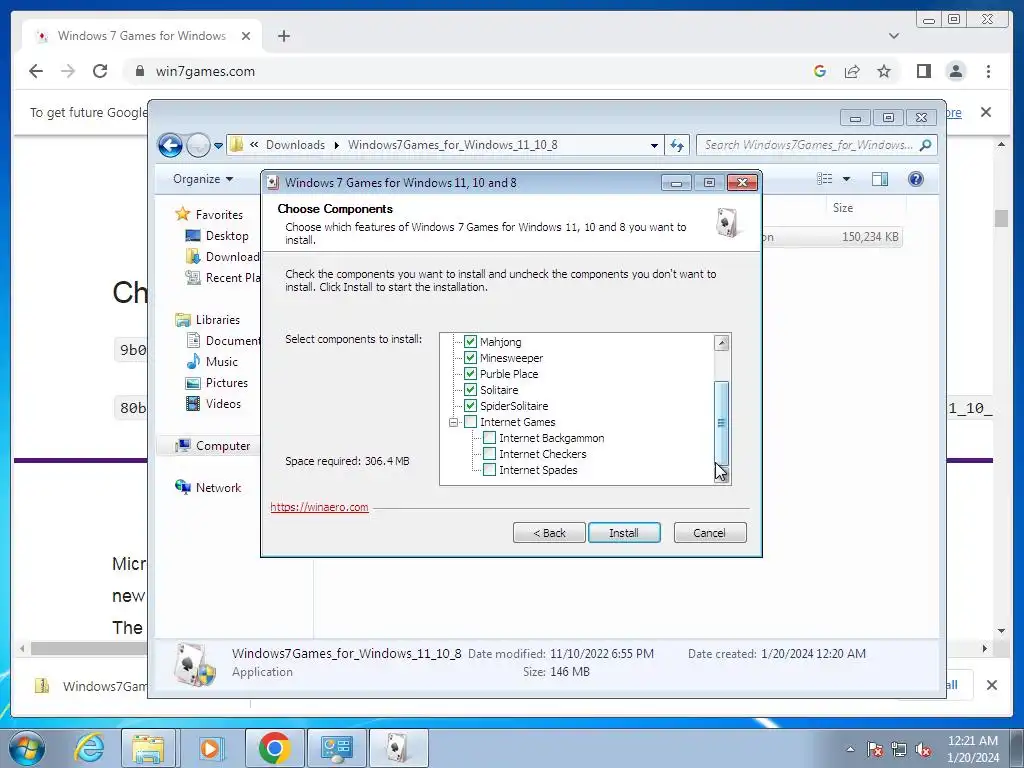Viewport: 1024px width, 768px height.
Task: Close the Chrome downloads shelf
Action: (991, 685)
